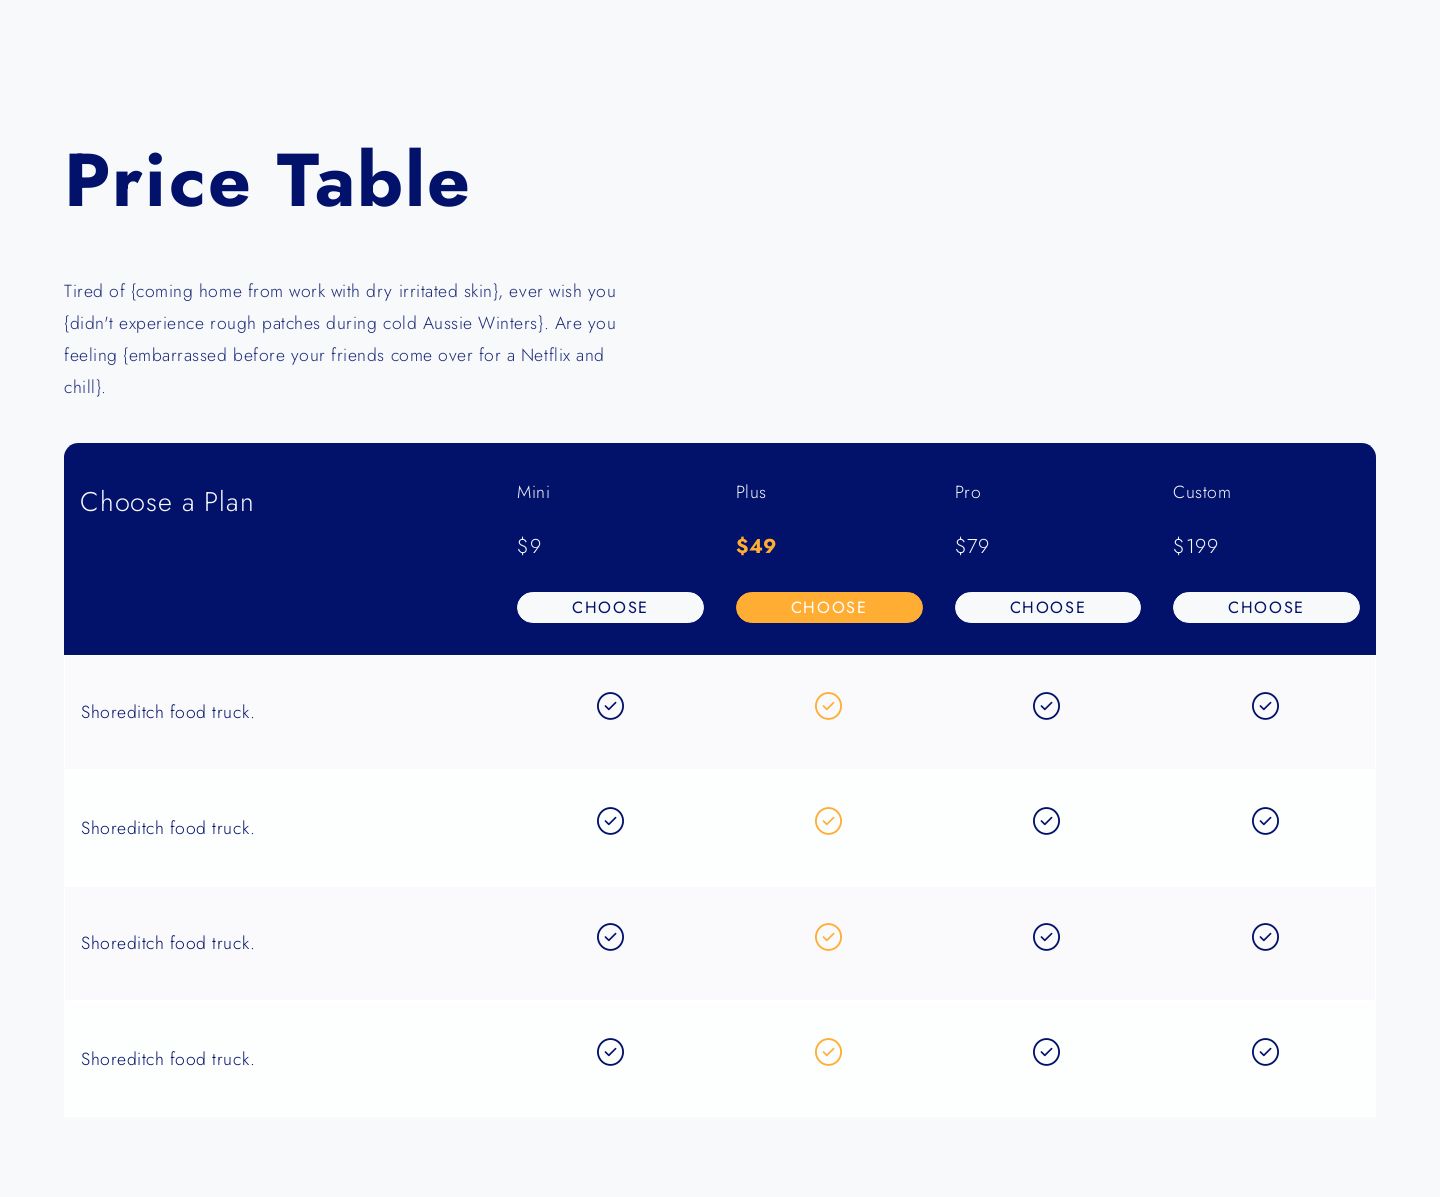1440x1197 pixels.
Task: Choose the Mini plan button
Action: tap(610, 607)
